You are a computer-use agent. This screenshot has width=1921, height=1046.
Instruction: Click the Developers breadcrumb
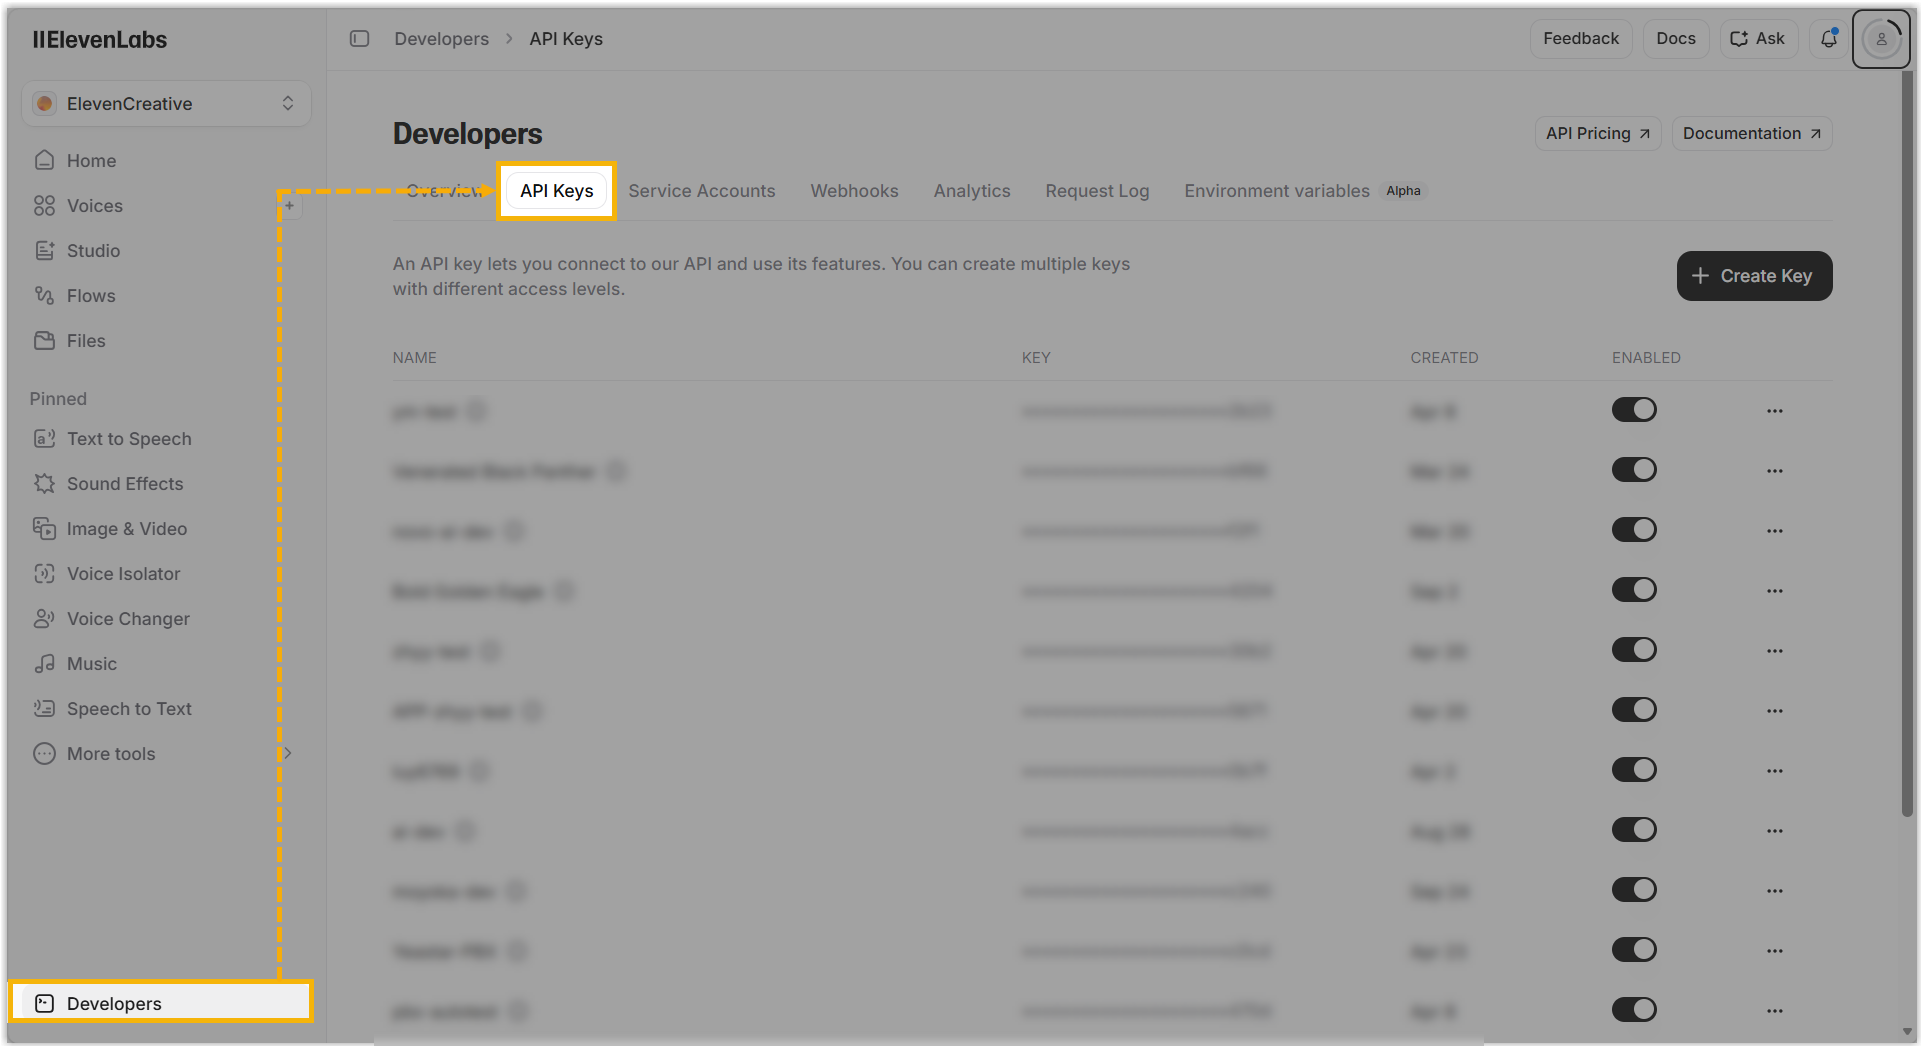[x=441, y=38]
